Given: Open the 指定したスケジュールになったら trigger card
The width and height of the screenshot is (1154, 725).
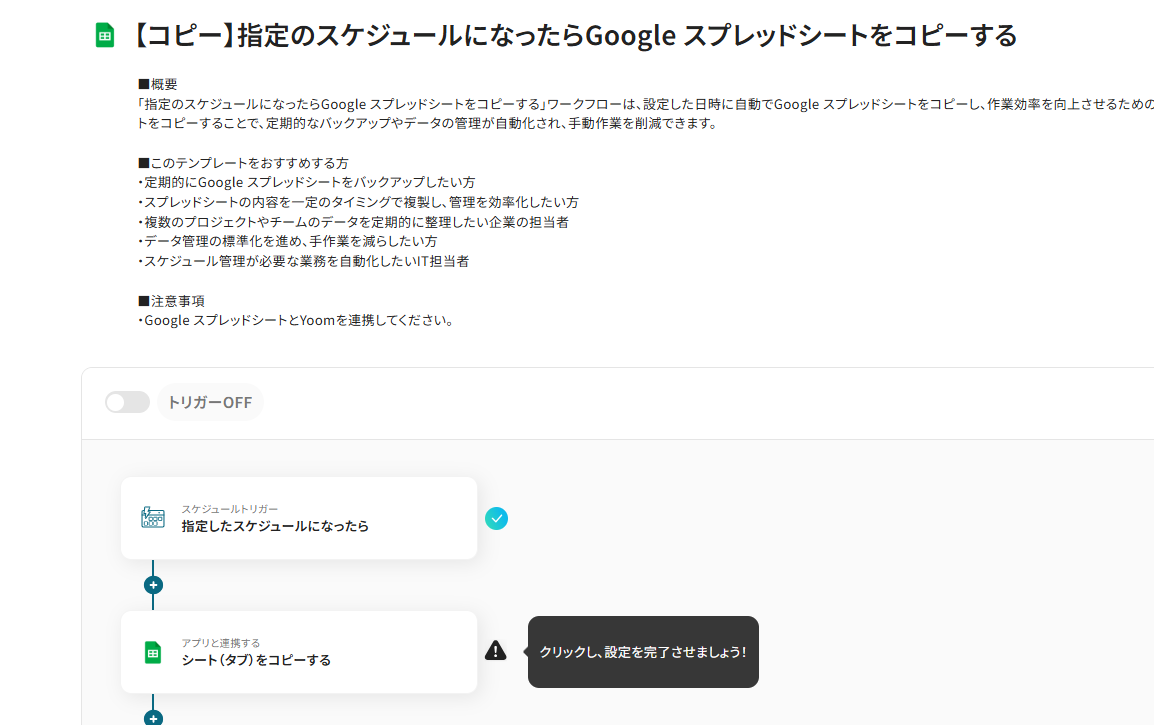Looking at the screenshot, I should pos(299,518).
